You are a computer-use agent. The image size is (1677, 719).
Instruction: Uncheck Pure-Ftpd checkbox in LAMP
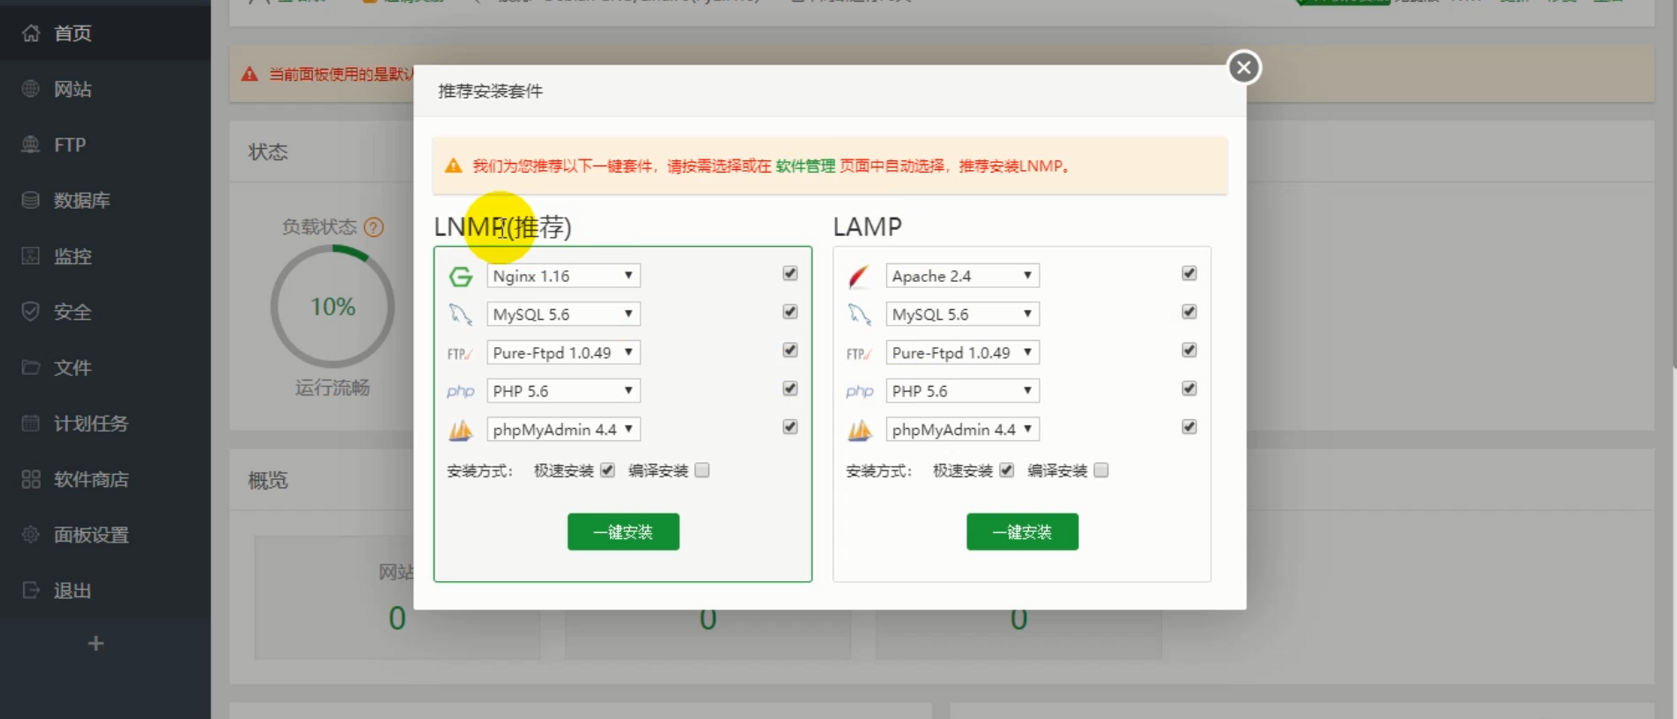click(1189, 350)
